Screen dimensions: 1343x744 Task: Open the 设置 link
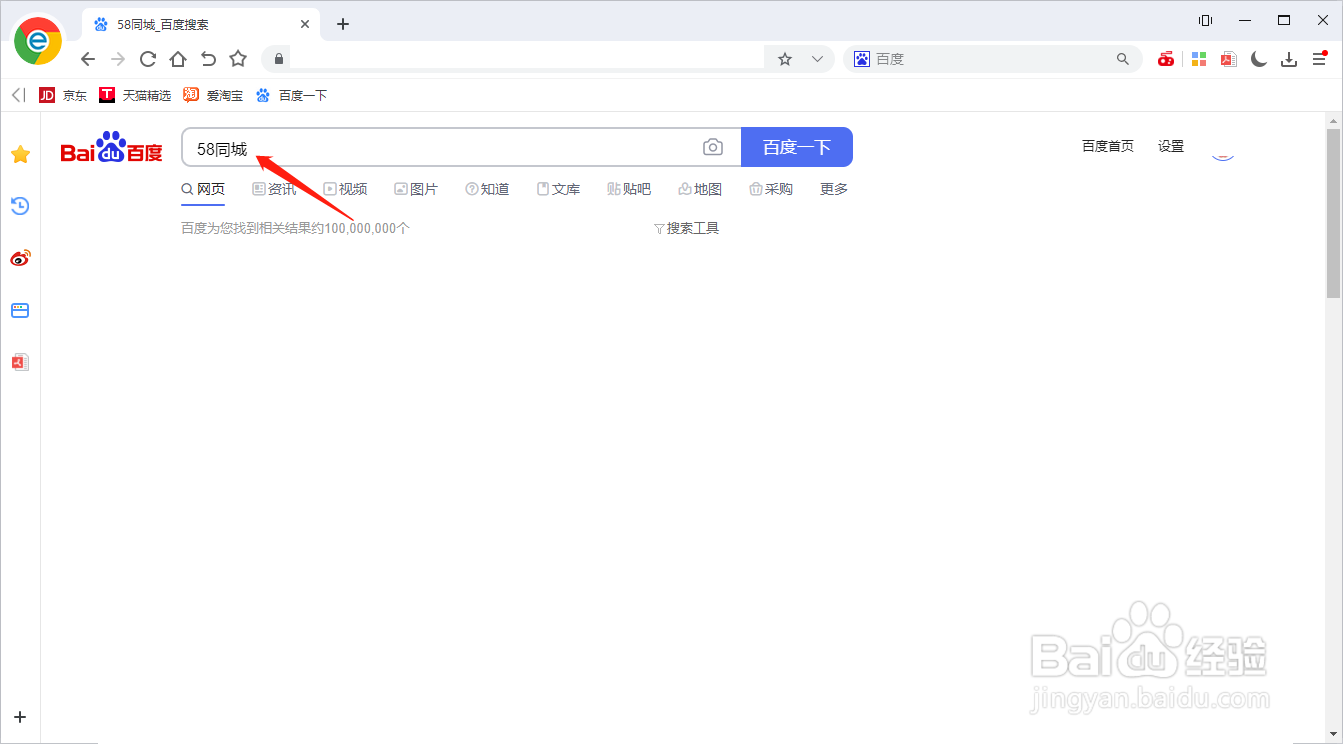[x=1171, y=146]
